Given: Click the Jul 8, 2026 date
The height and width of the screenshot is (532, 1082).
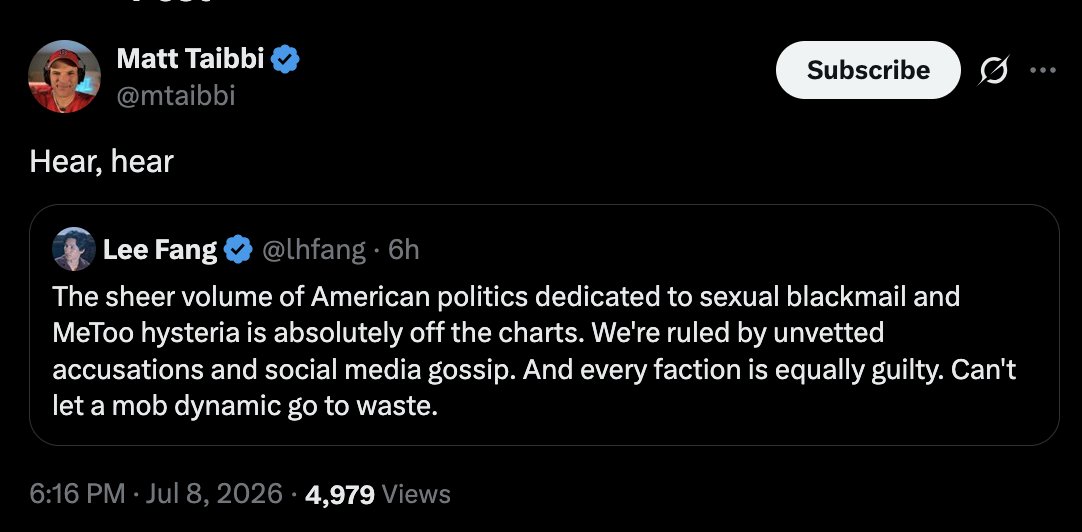Looking at the screenshot, I should click(214, 494).
